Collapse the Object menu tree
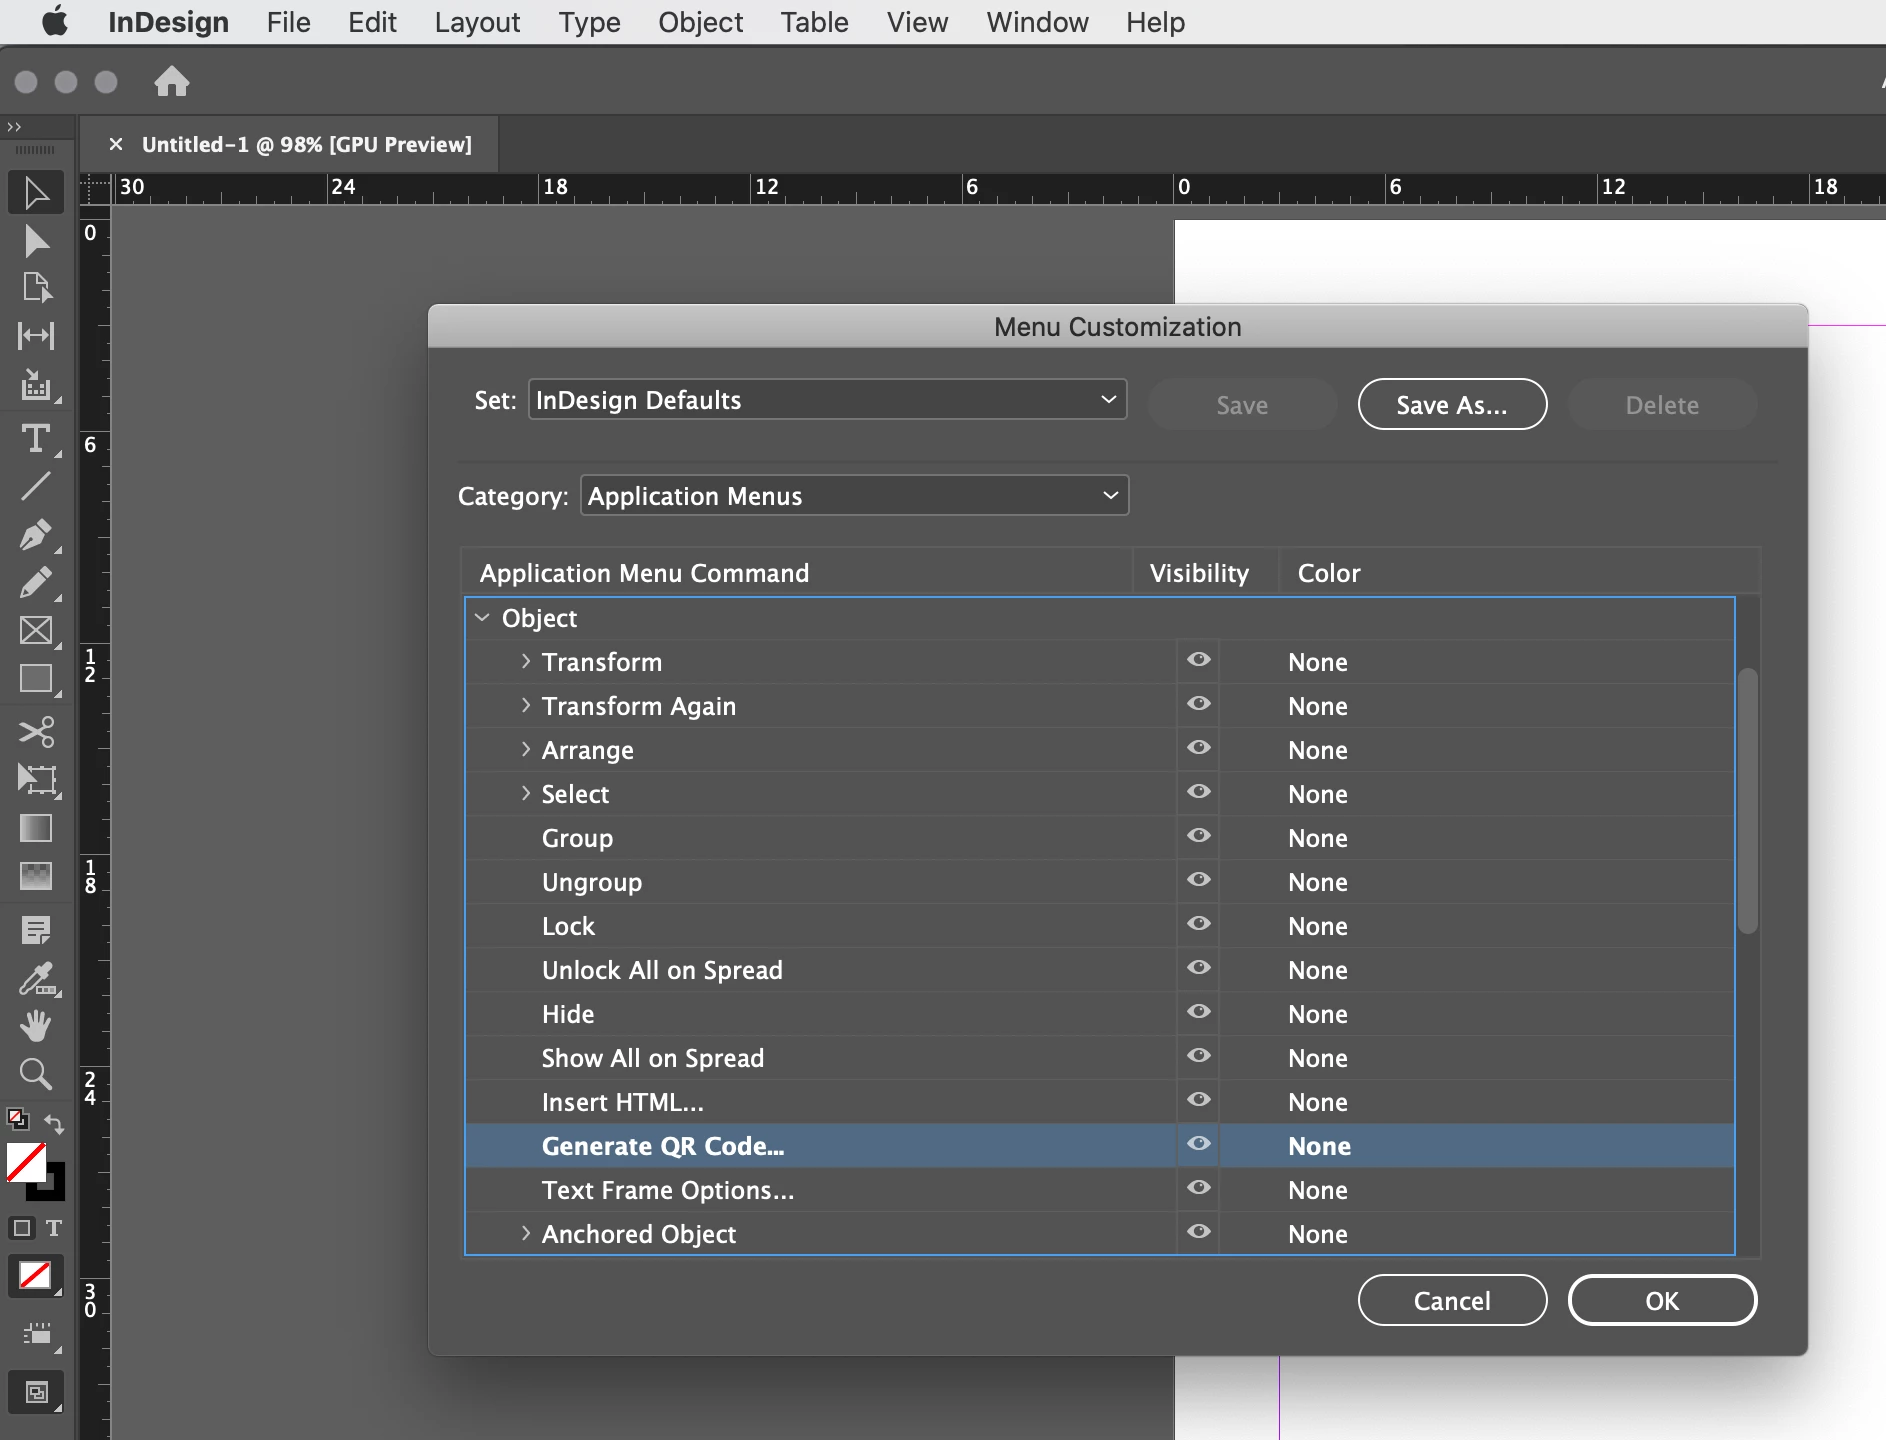Screen dimensions: 1886x1440 482,618
